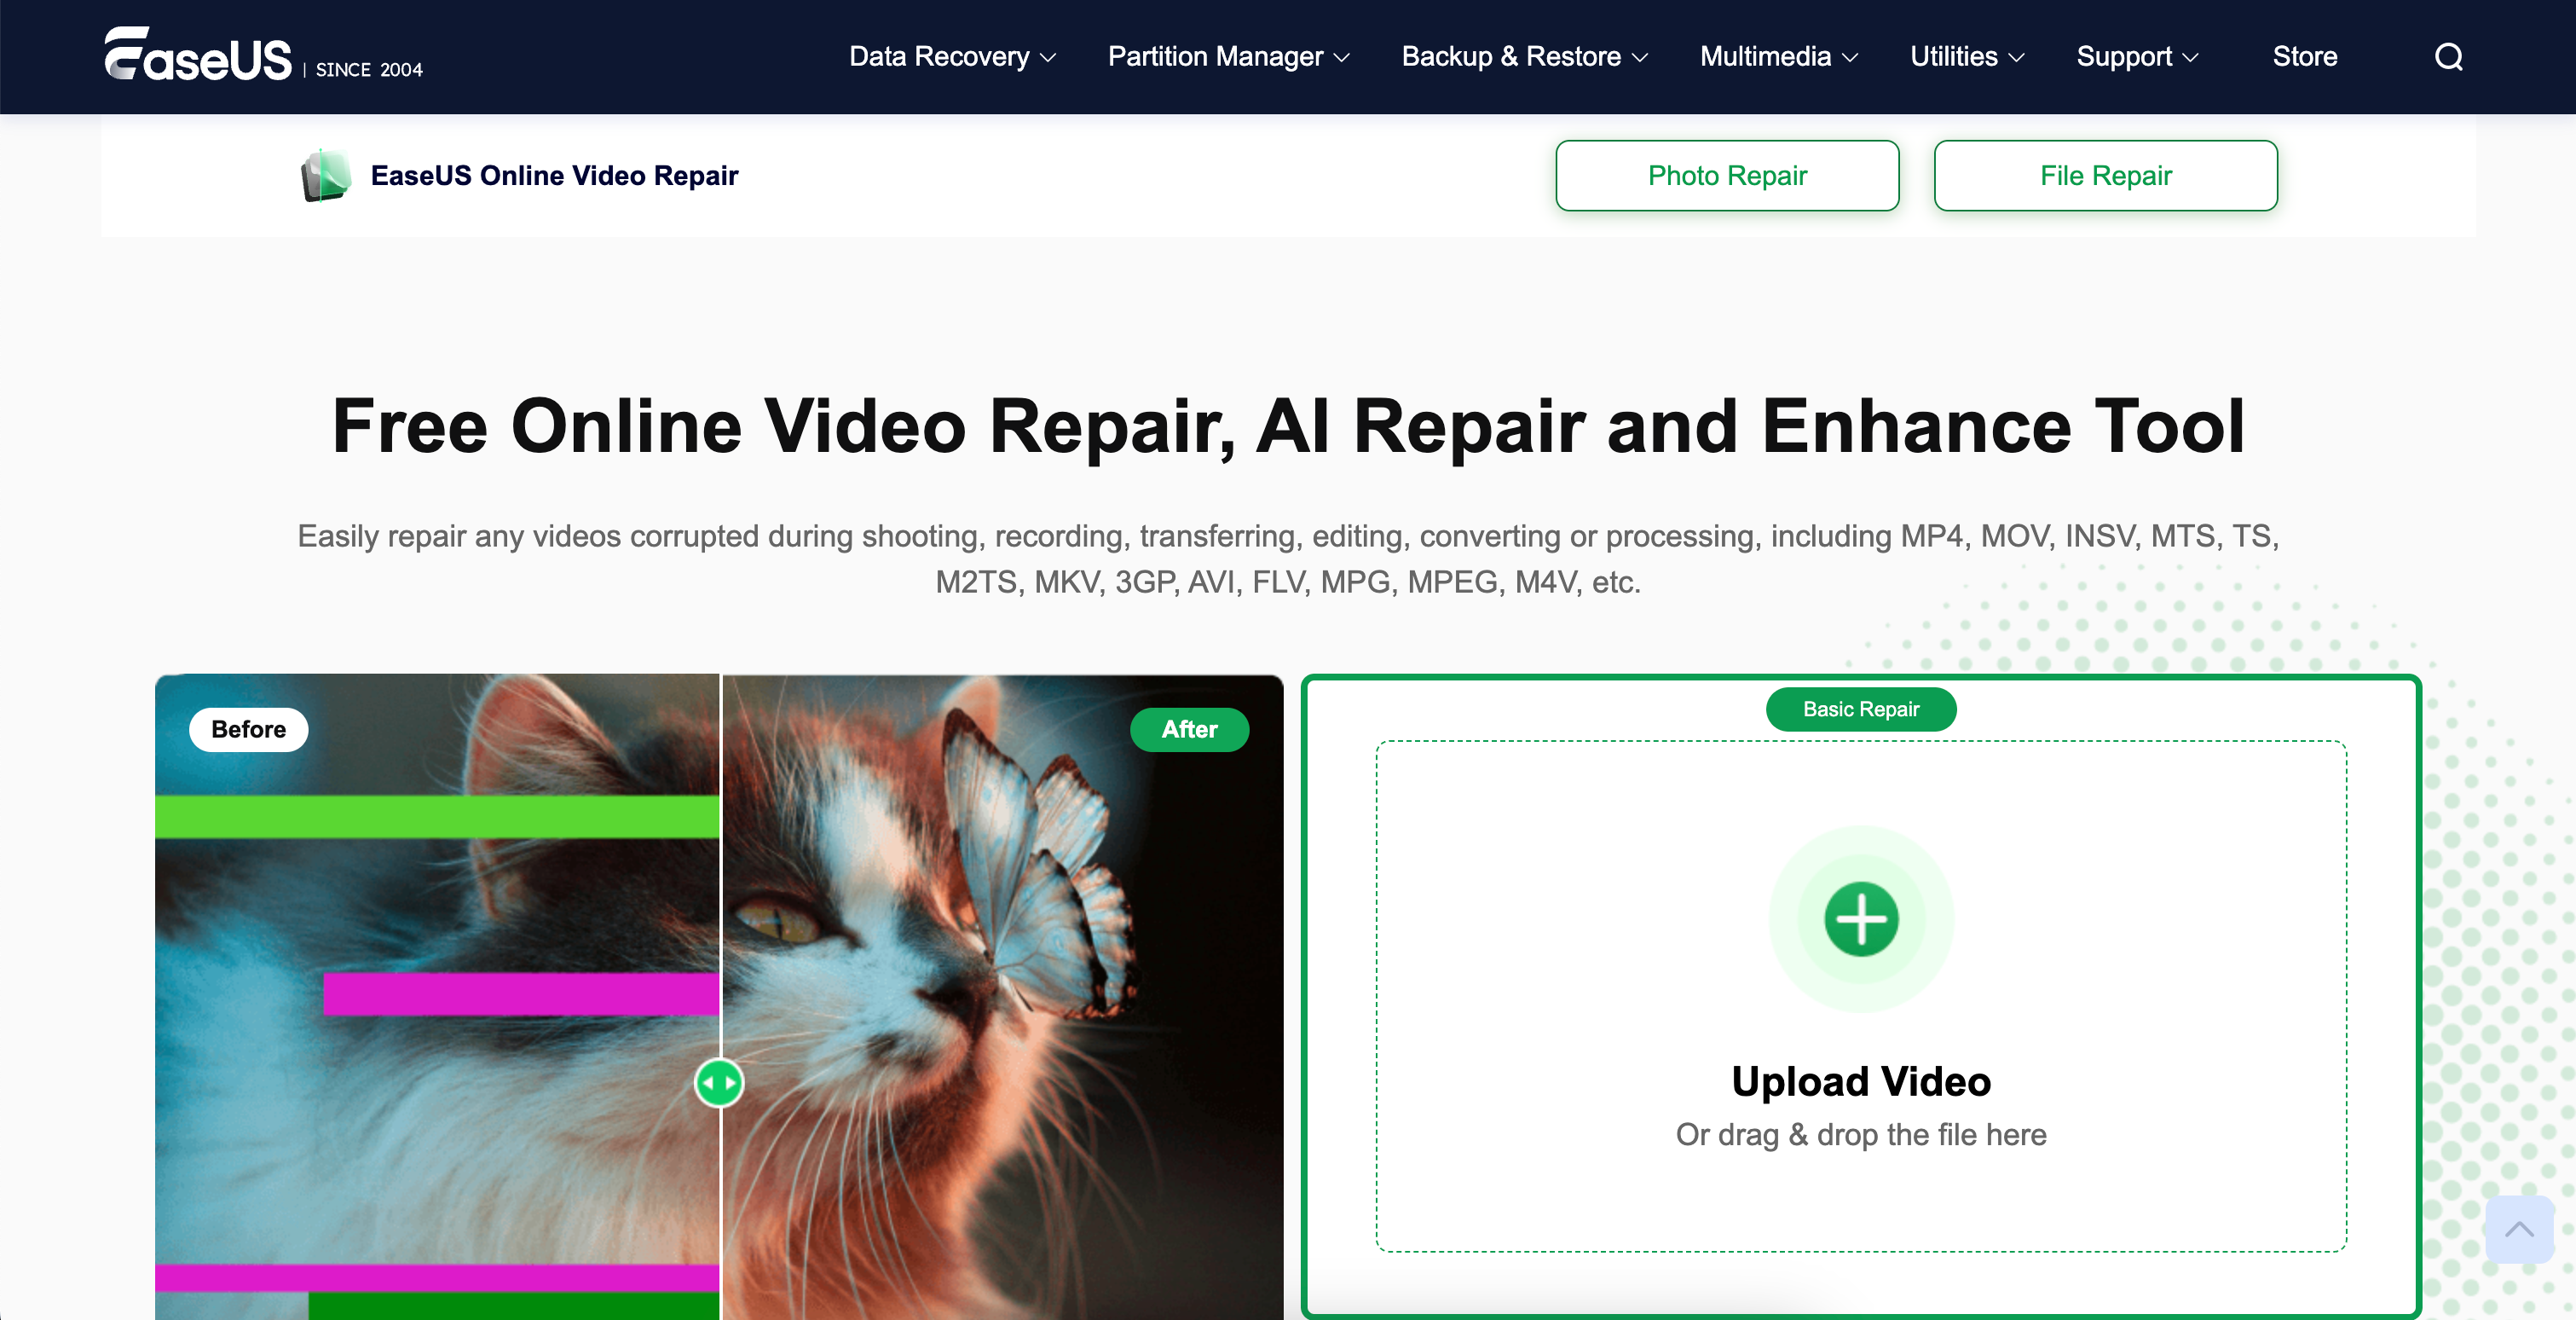Click the search magnifier icon
The height and width of the screenshot is (1320, 2576).
[2447, 57]
